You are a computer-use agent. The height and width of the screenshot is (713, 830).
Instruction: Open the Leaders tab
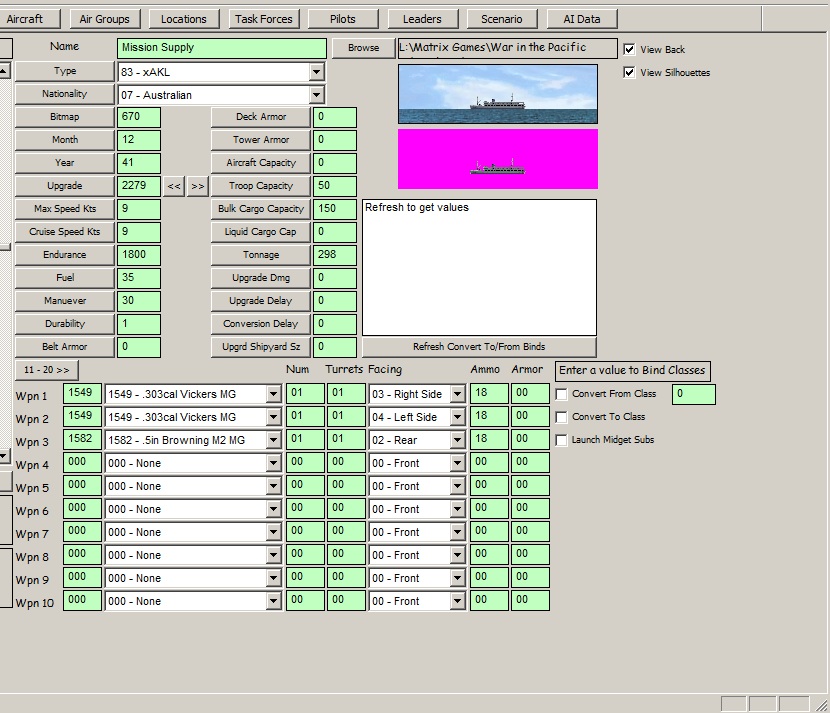(x=422, y=19)
